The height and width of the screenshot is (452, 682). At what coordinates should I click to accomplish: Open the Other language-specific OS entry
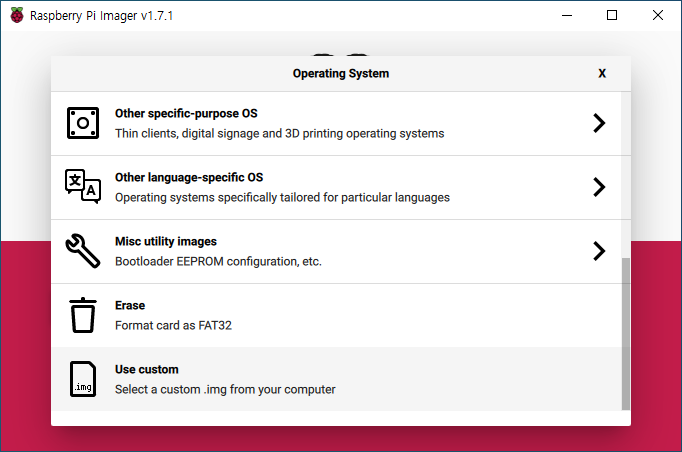coord(336,187)
